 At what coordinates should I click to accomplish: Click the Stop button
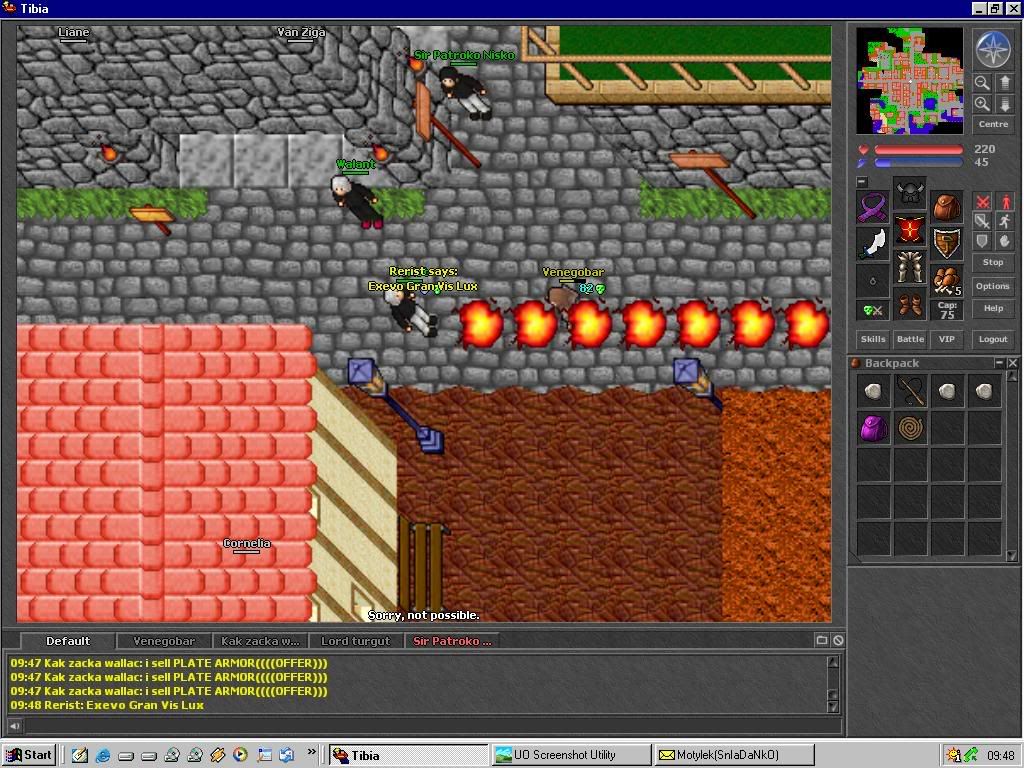(x=993, y=262)
